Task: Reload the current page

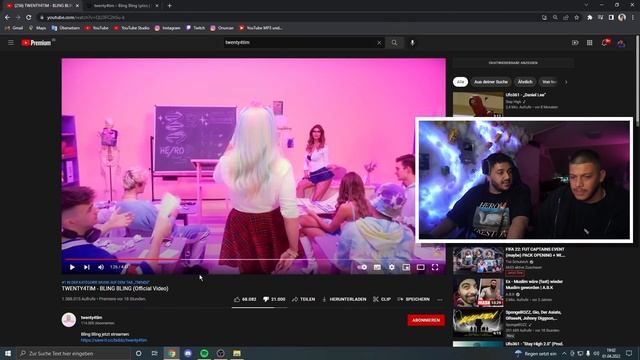Action: point(29,18)
